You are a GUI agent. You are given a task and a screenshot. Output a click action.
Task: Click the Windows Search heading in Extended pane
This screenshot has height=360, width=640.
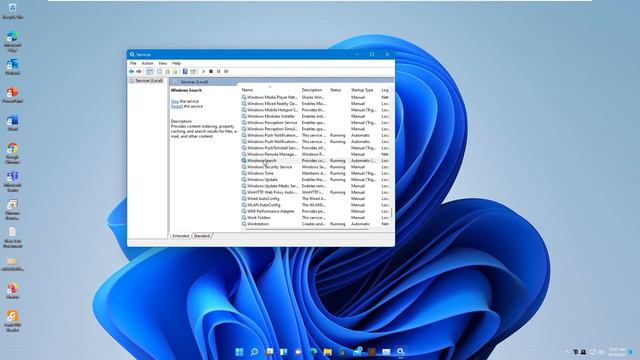coord(186,90)
